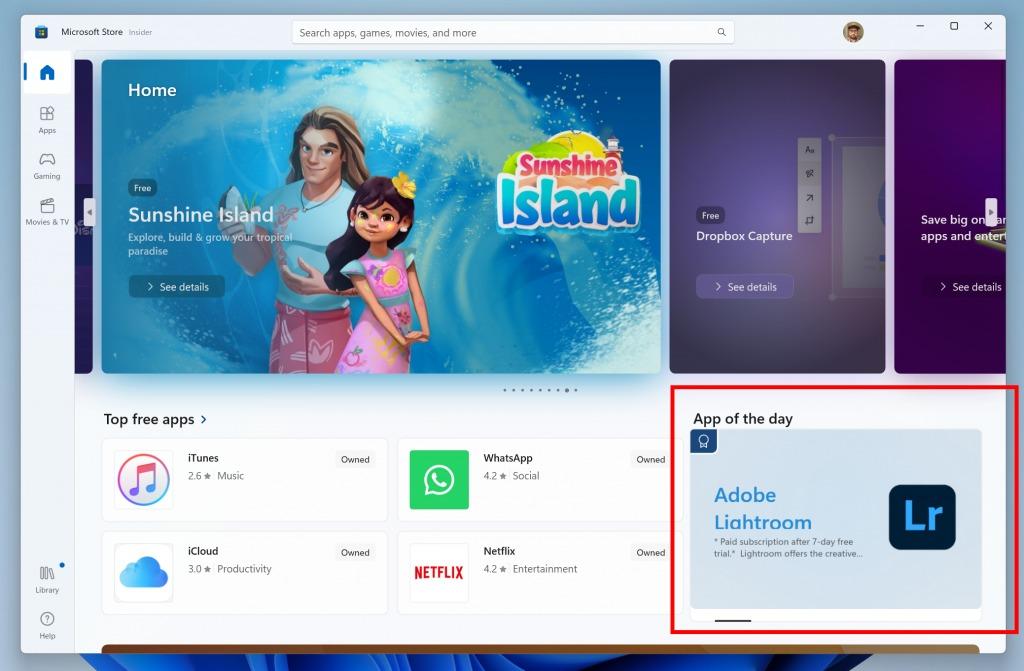Open the Gaming section

47,165
